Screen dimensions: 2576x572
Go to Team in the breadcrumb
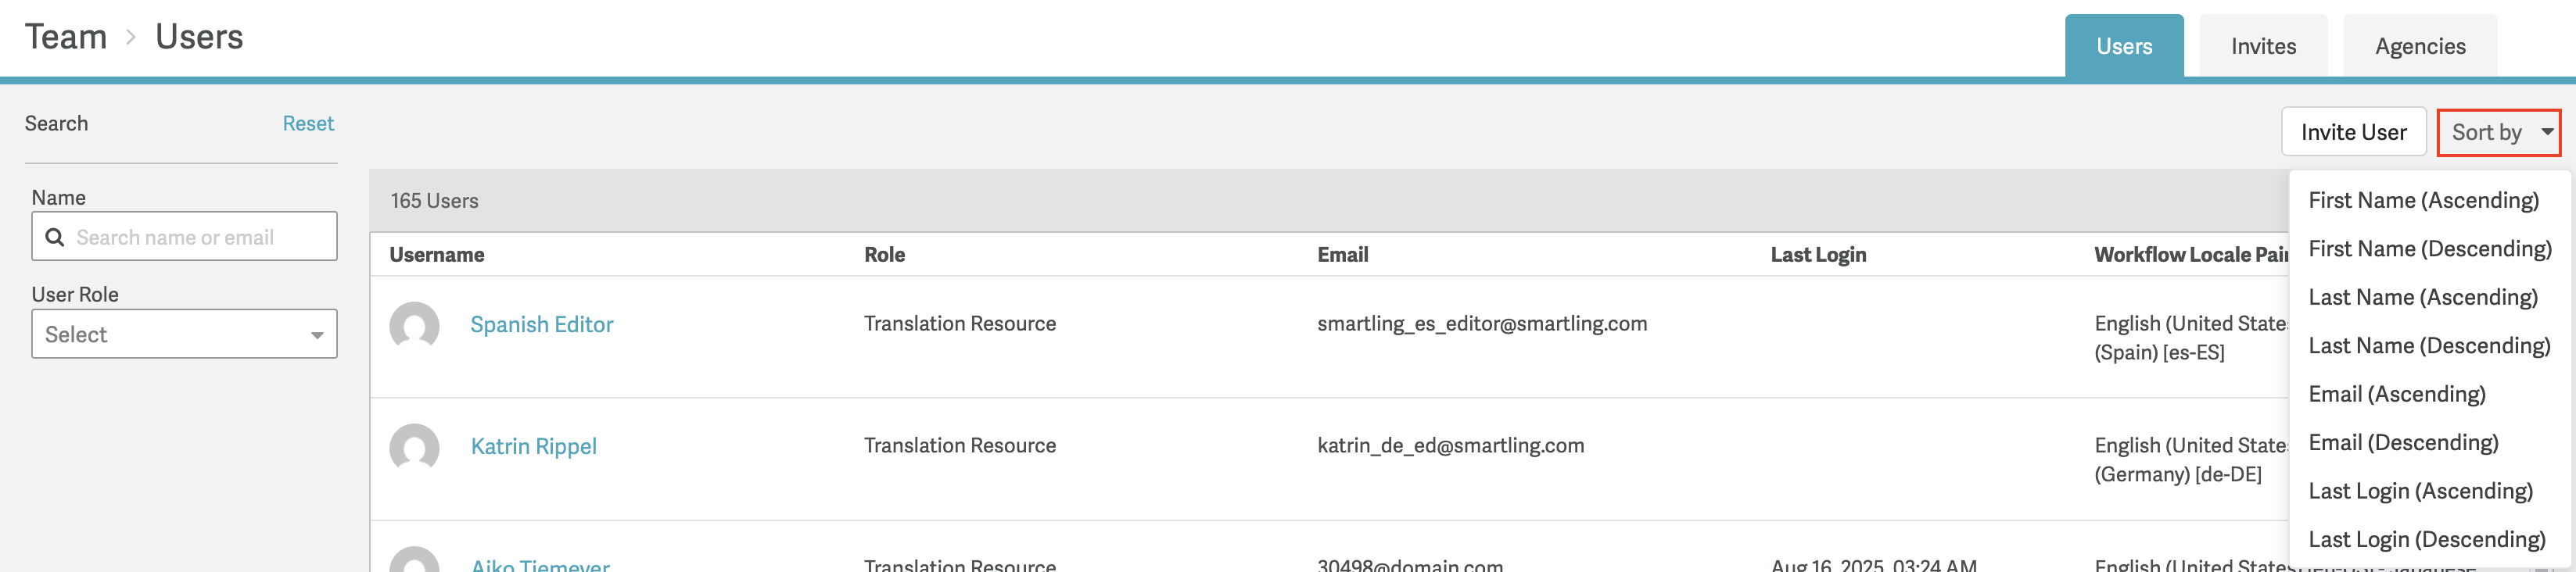tap(66, 37)
